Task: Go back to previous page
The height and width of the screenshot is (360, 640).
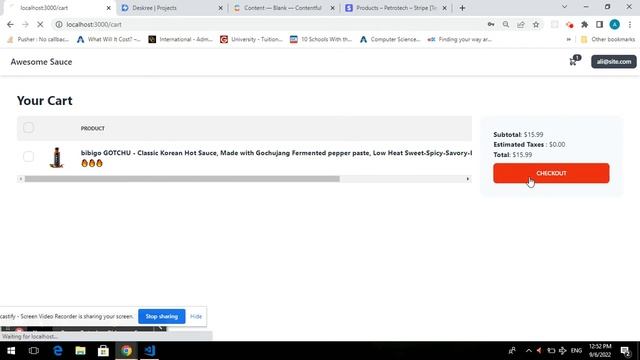Action: coord(10,24)
